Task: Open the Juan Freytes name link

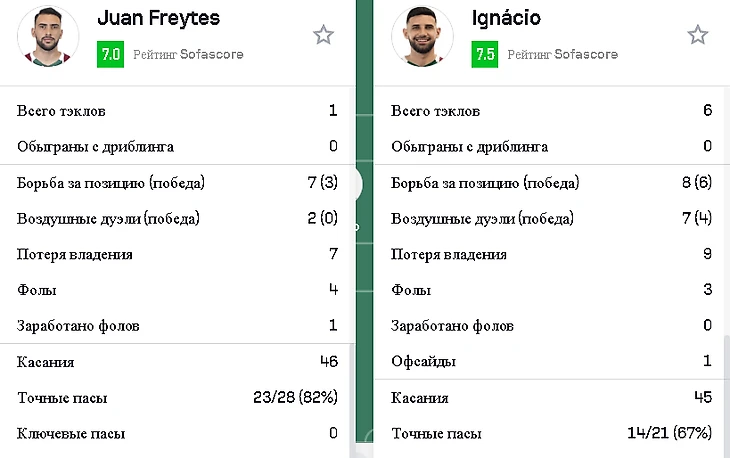Action: coord(158,19)
